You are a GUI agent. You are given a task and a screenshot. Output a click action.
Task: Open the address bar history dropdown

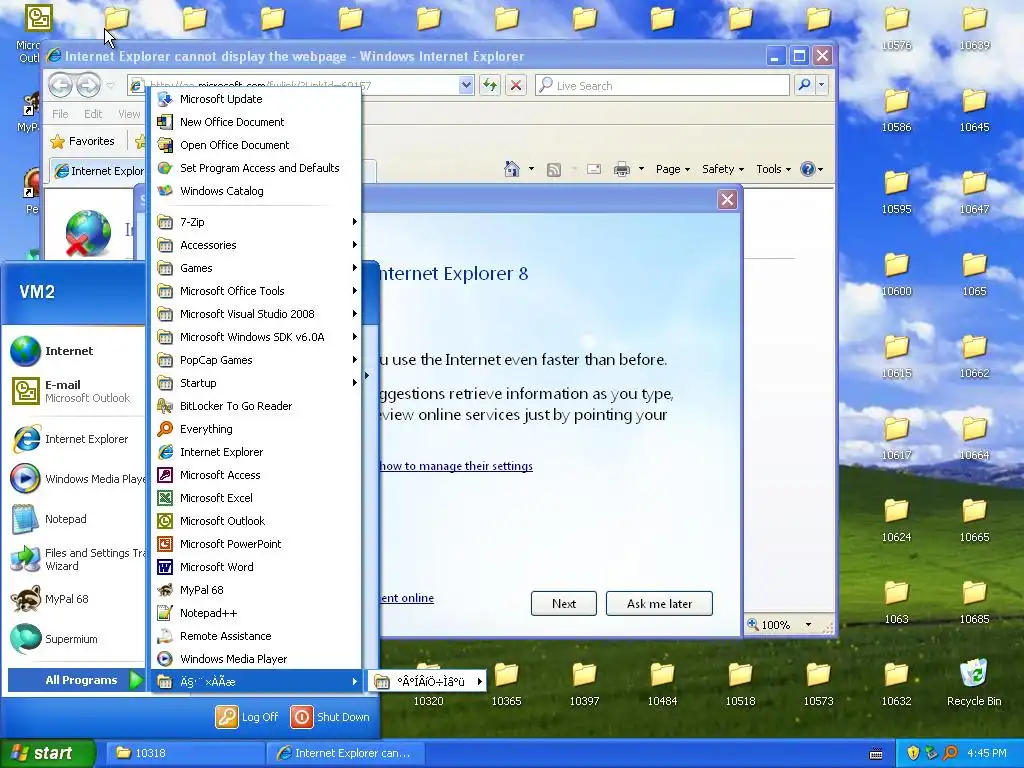pos(466,85)
